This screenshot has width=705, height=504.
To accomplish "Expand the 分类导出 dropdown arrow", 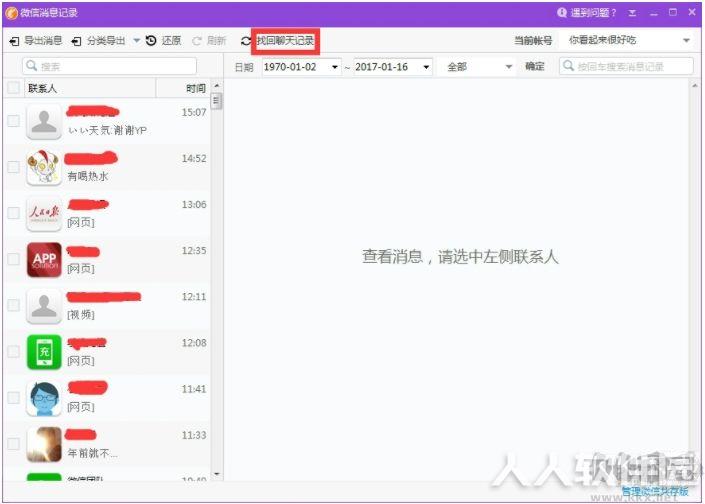I will 136,41.
